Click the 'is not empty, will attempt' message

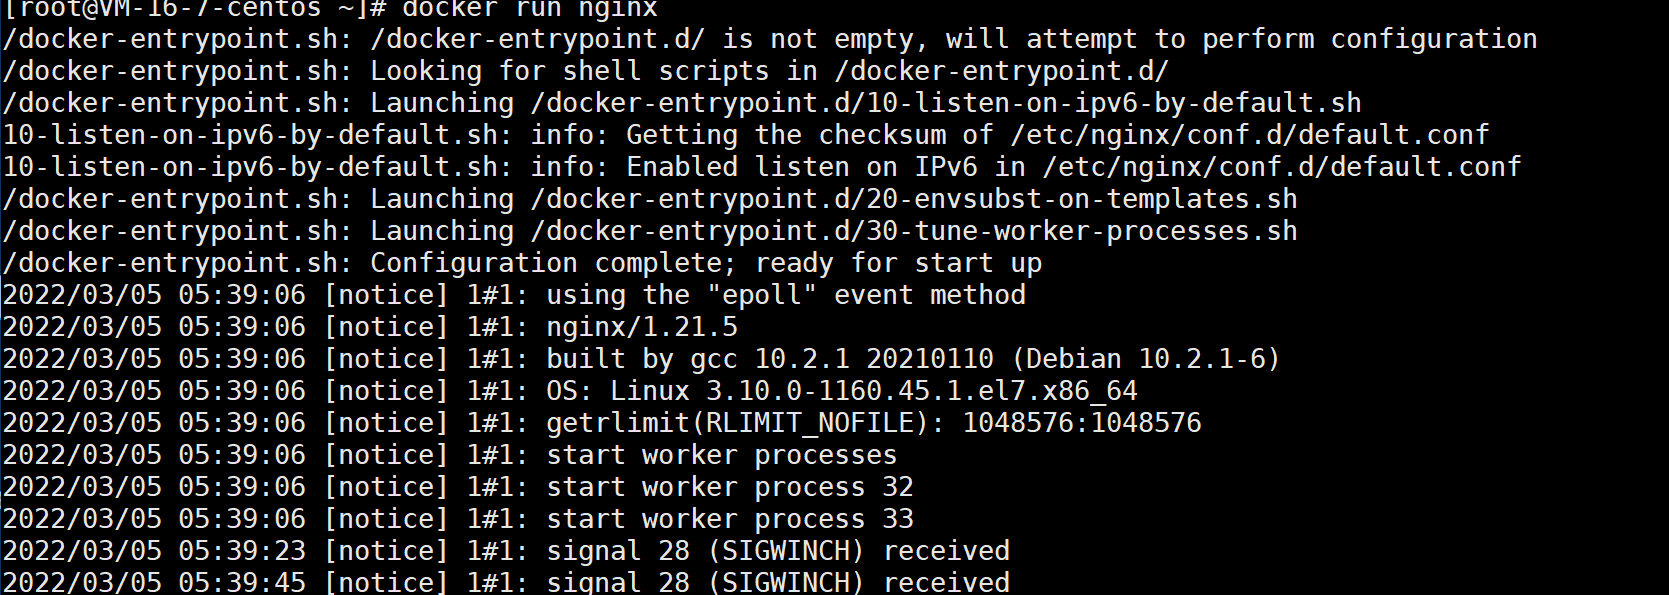930,39
